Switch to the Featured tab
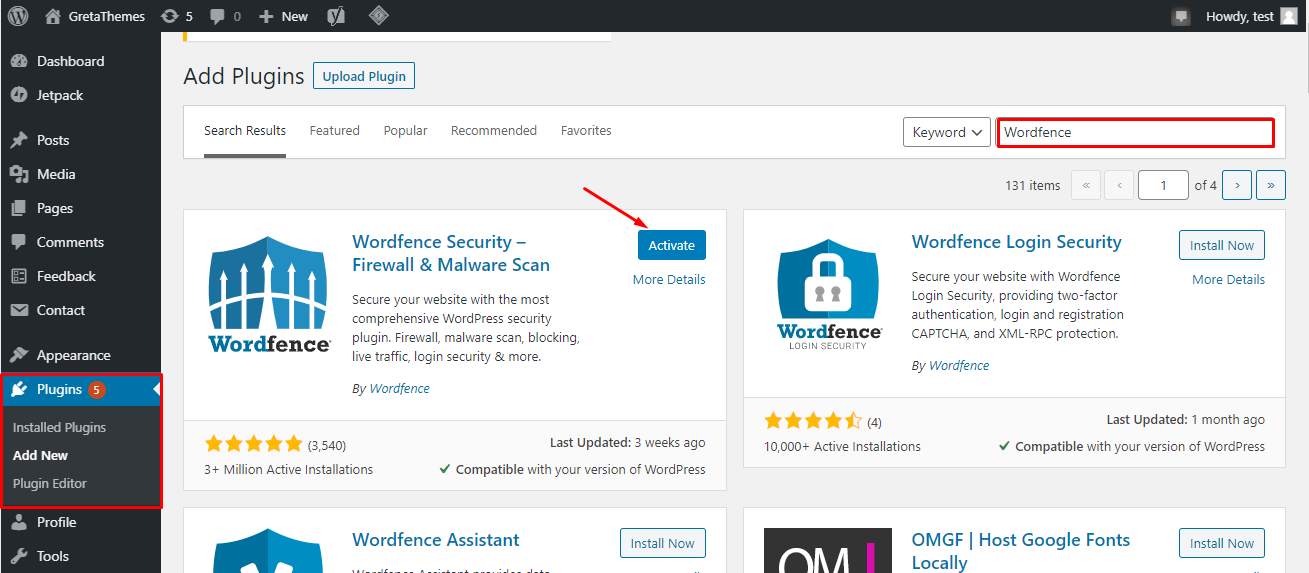The height and width of the screenshot is (573, 1309). 335,131
